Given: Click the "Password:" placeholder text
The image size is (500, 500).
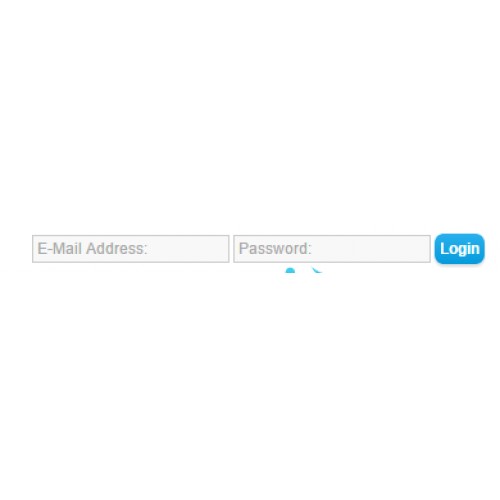Looking at the screenshot, I should 275,249.
